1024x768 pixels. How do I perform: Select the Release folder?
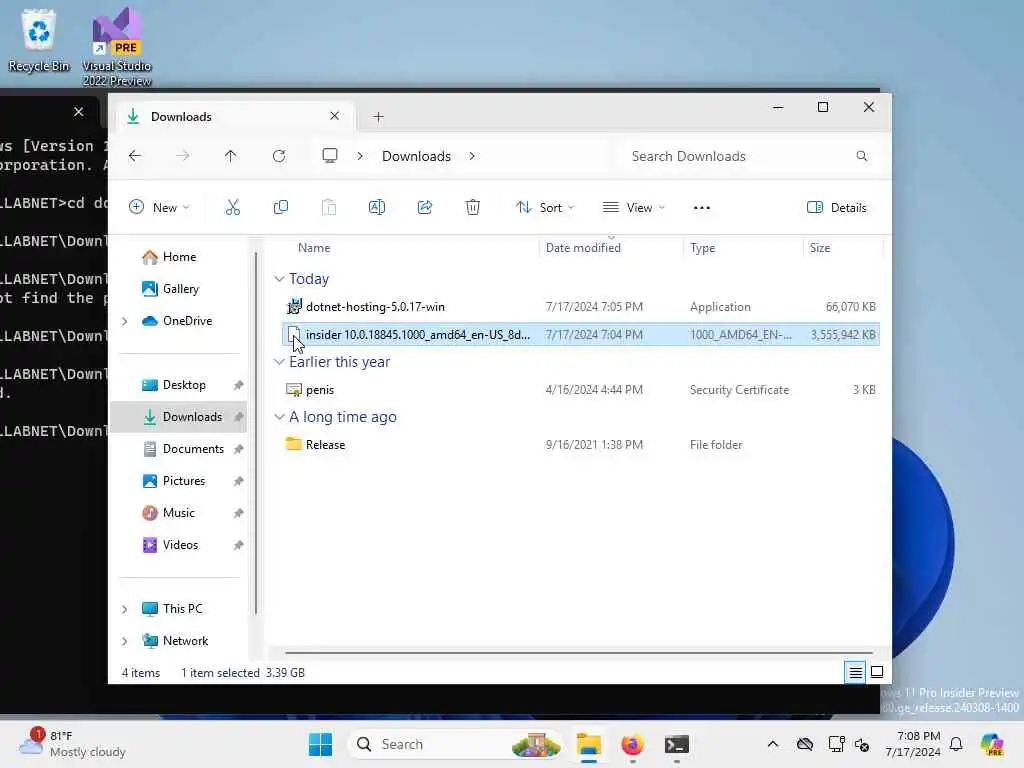[x=581, y=445]
